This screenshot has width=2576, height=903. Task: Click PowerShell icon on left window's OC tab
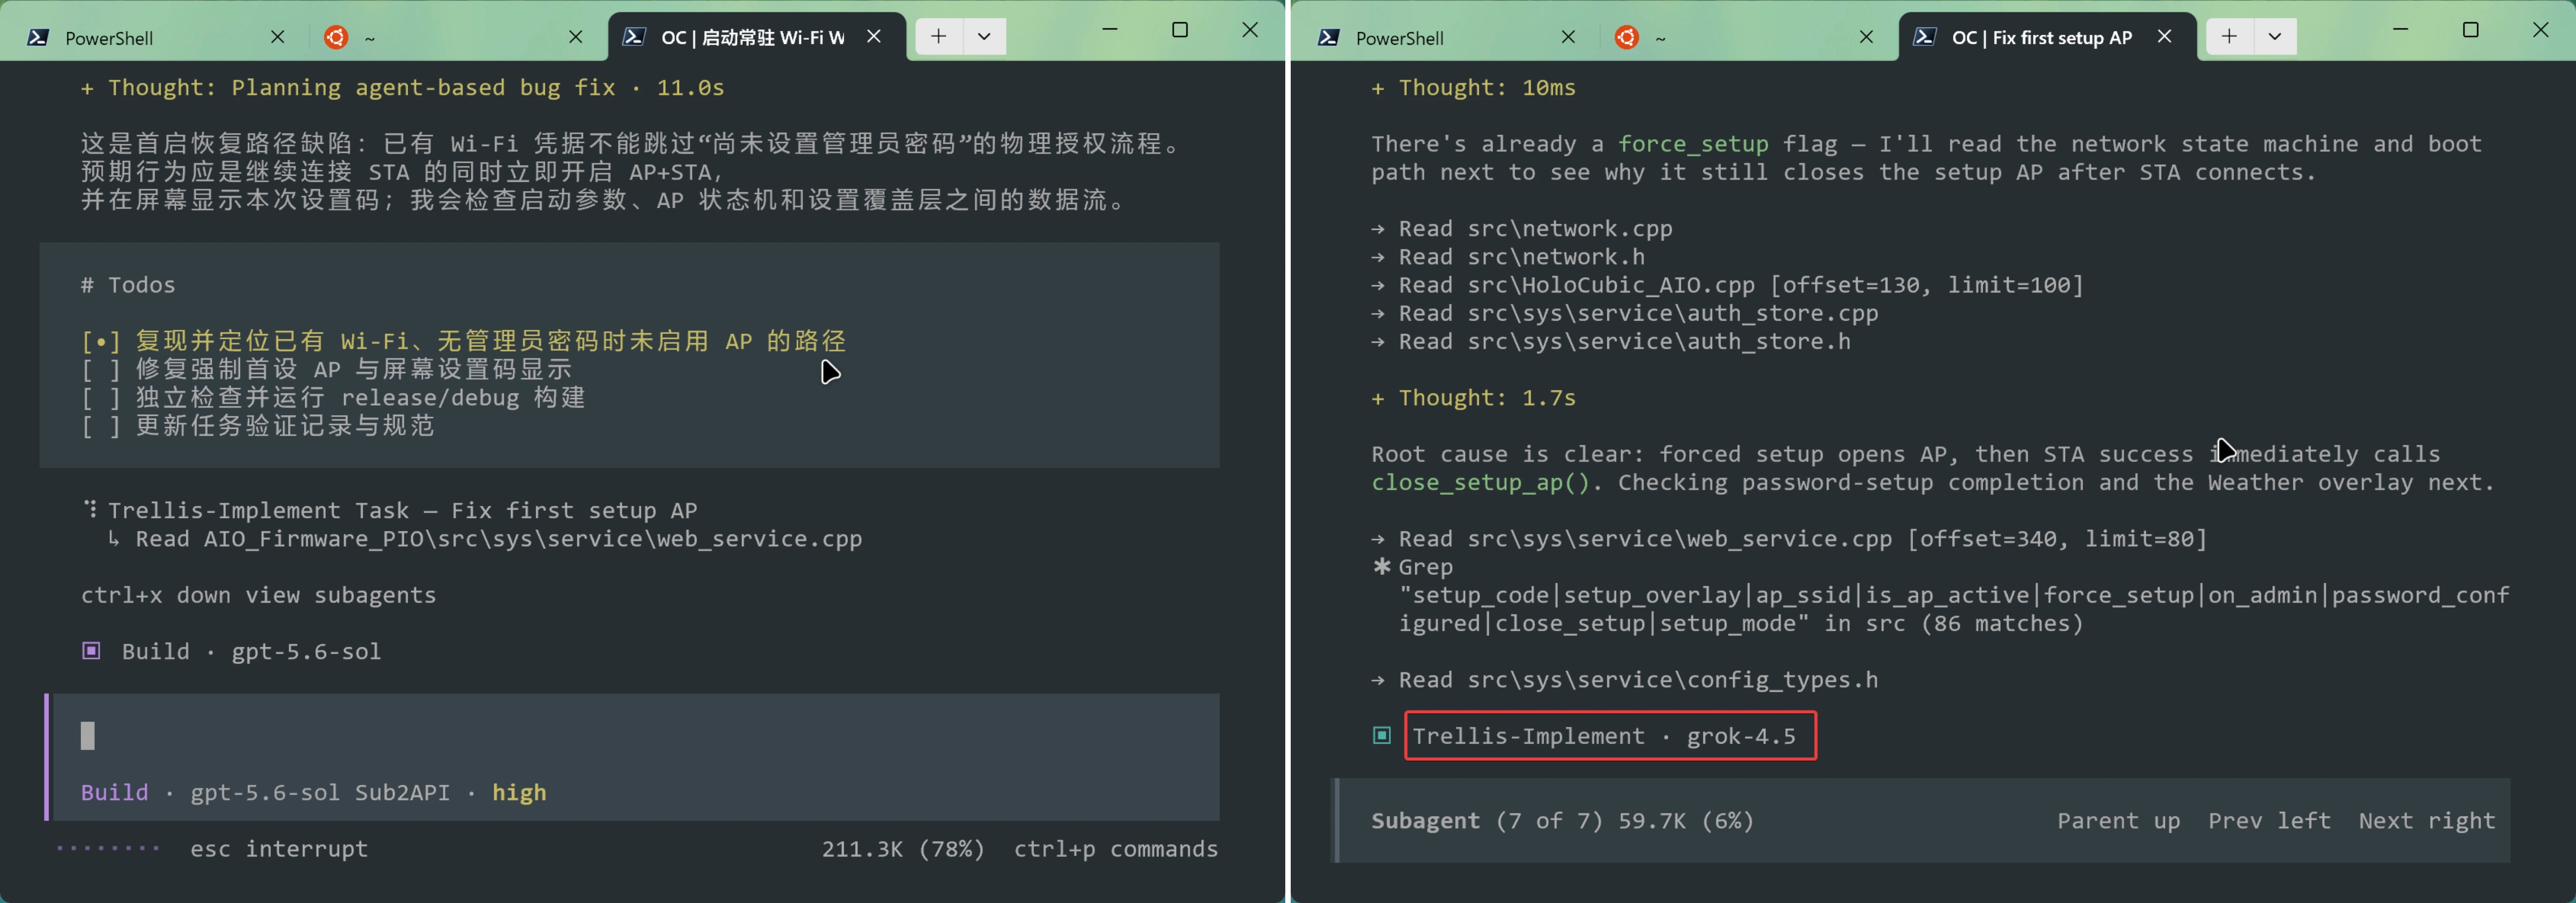coord(634,37)
